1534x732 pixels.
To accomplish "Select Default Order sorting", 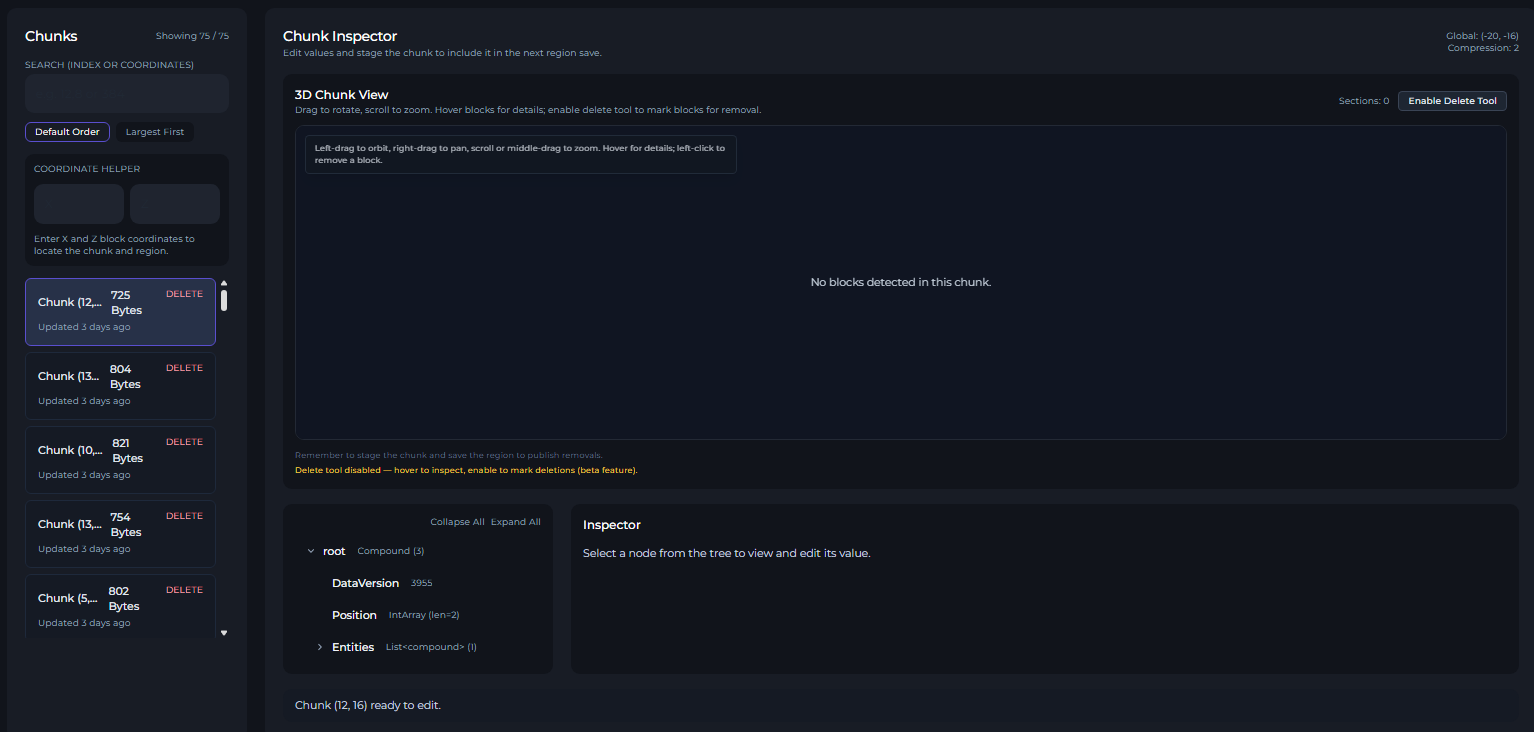I will tap(67, 132).
